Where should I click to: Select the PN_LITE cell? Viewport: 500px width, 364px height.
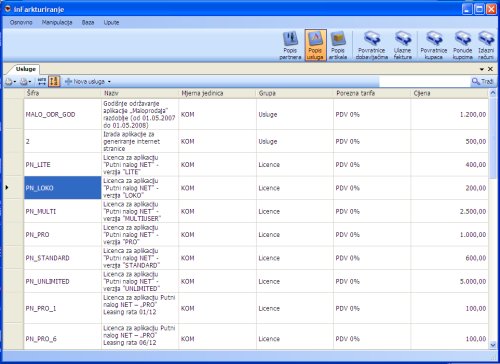click(x=62, y=165)
